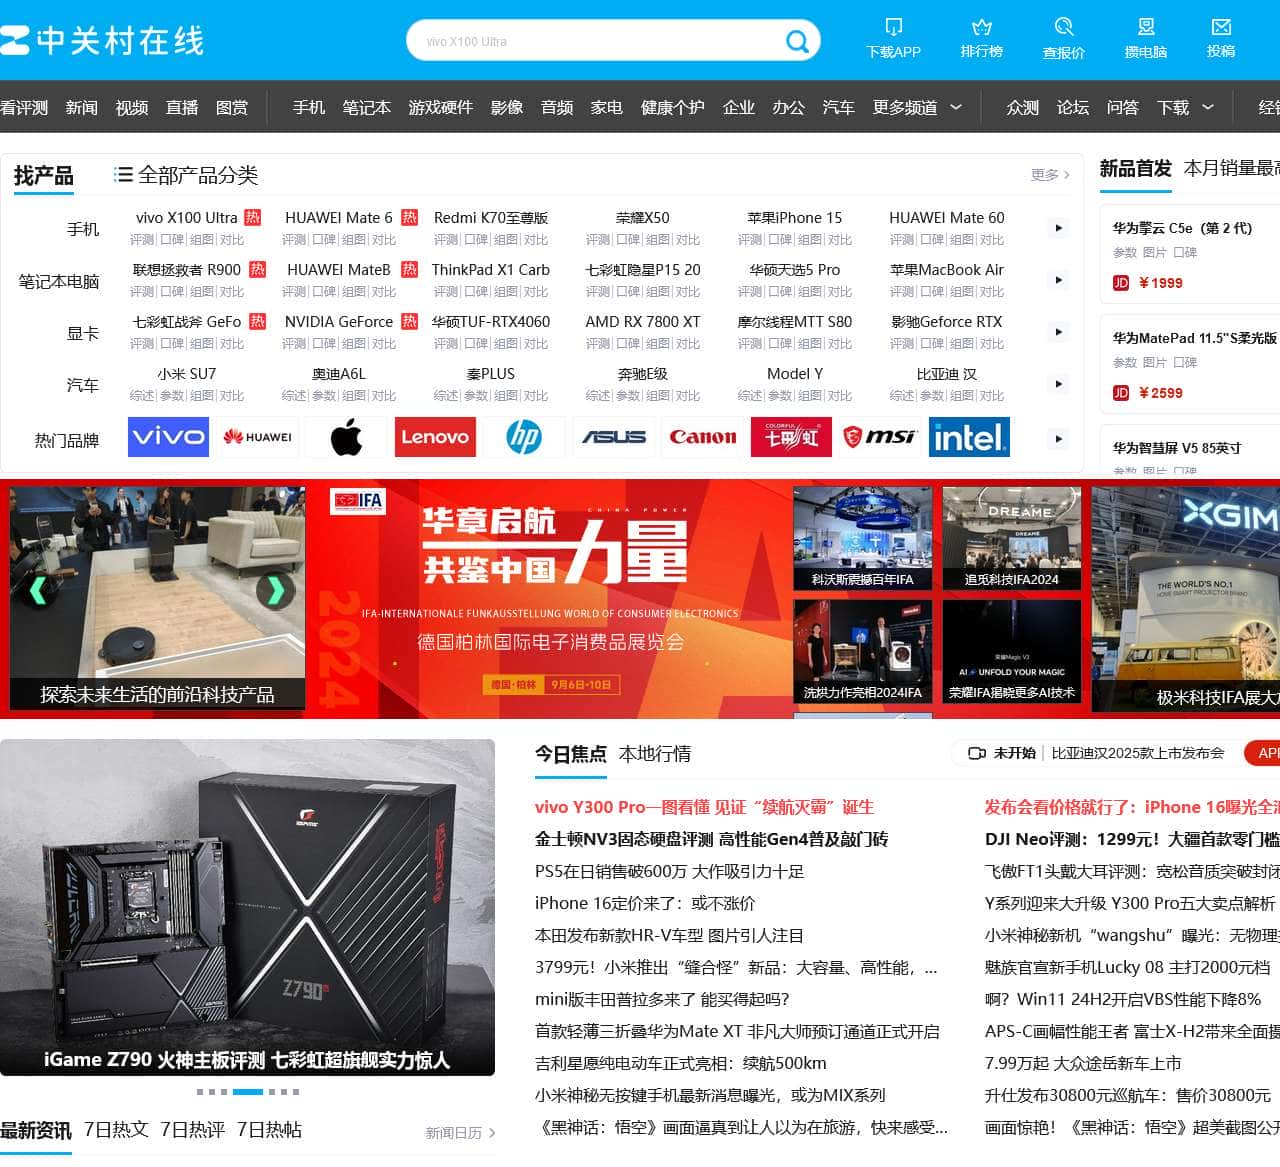Switch to the 7日热评 tab
Screen dimensions: 1280x1167
pyautogui.click(x=193, y=1130)
